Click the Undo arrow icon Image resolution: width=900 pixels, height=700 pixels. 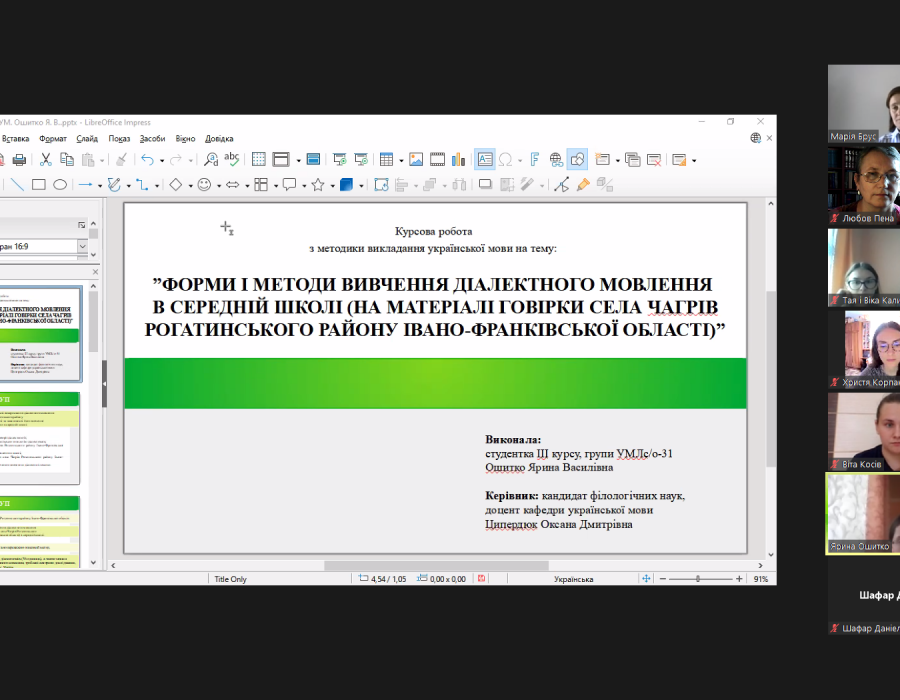tap(147, 159)
